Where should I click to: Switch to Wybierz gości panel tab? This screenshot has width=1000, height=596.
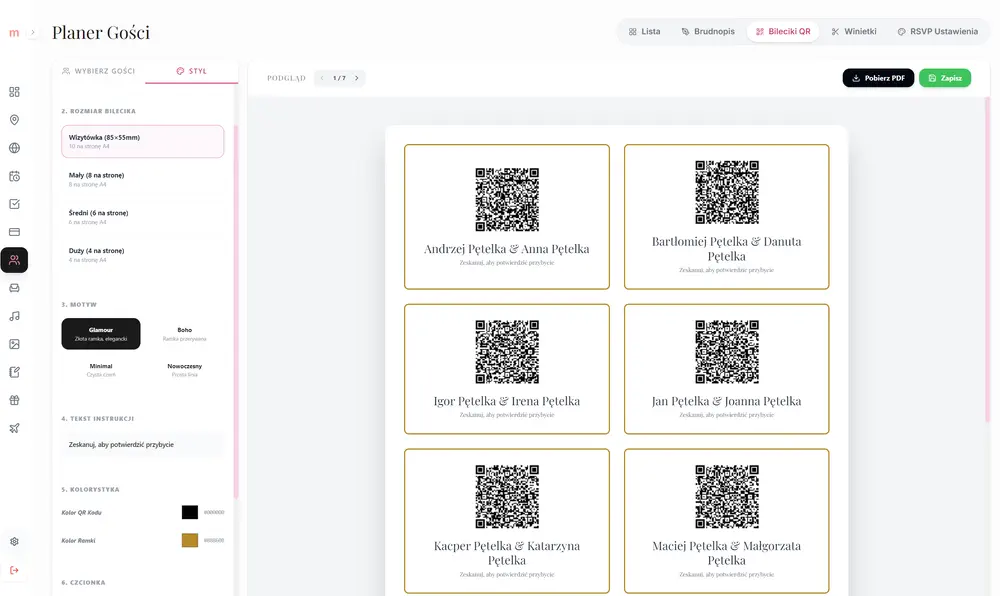99,71
